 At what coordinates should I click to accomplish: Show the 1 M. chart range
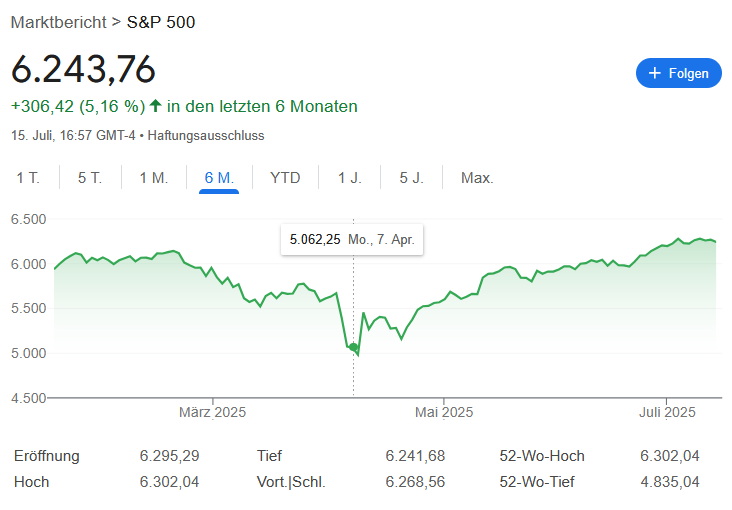tap(153, 178)
